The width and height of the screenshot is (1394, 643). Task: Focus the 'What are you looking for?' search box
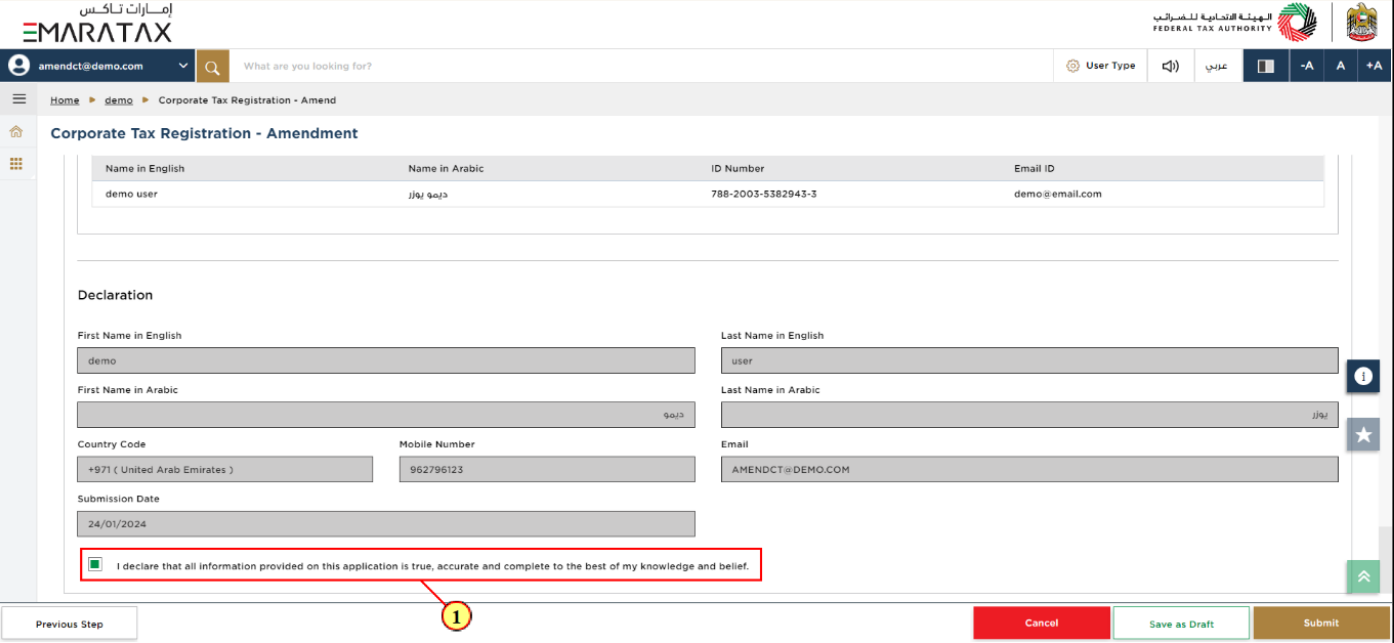click(641, 66)
